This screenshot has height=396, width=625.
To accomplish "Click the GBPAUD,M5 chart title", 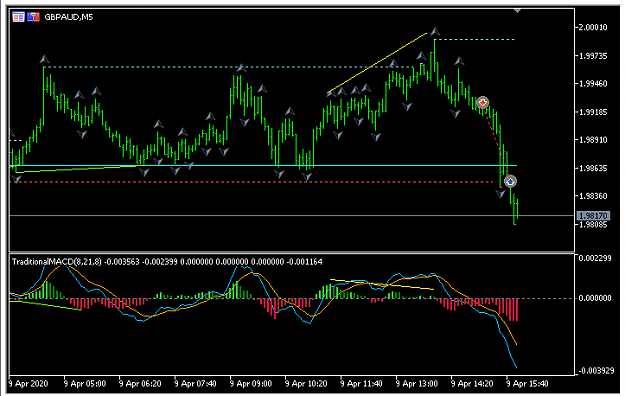I will coord(69,17).
